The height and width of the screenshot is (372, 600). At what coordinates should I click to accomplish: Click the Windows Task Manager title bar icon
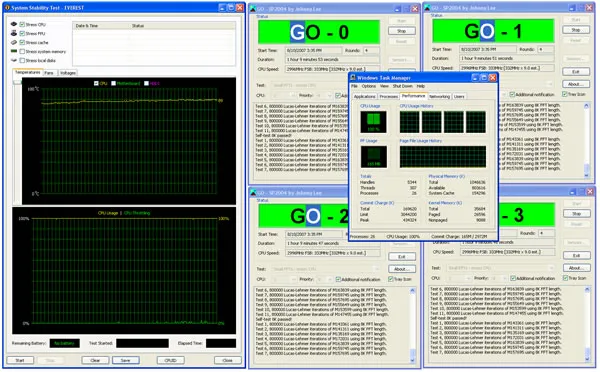click(353, 78)
